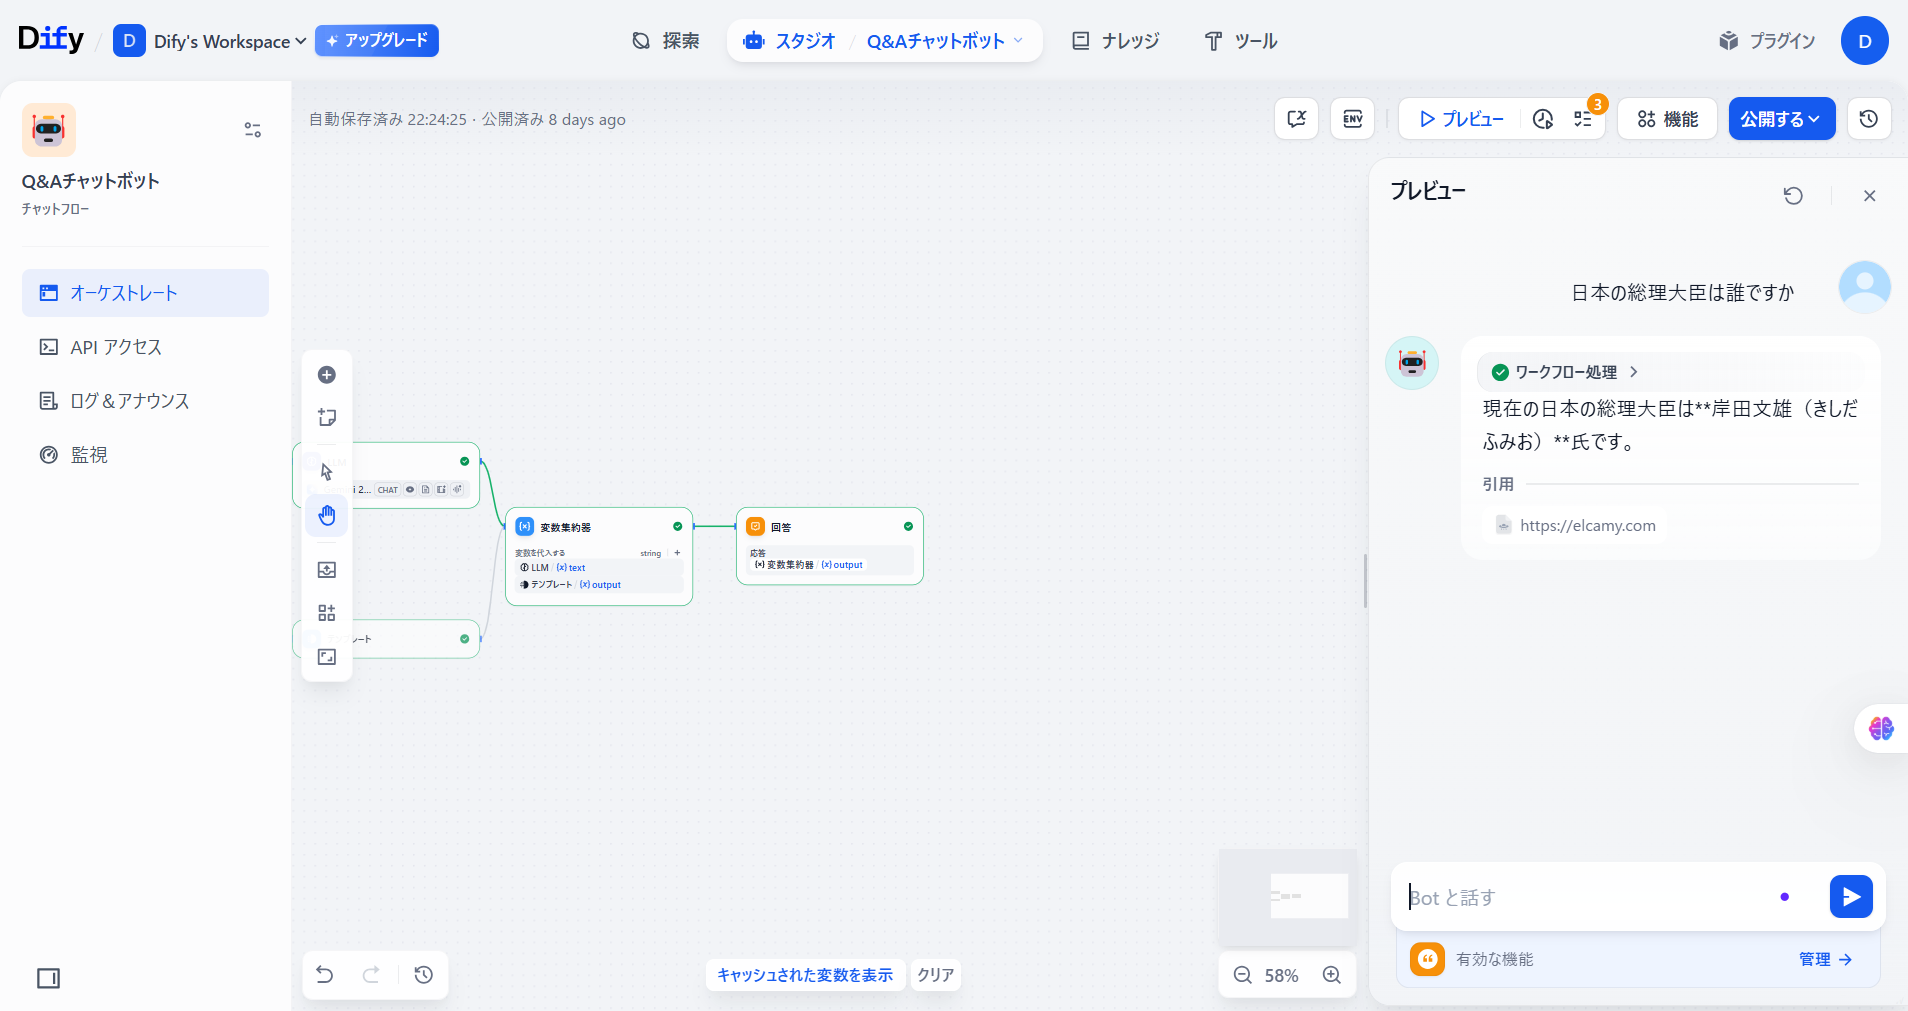Select the hand pan tool
Image resolution: width=1908 pixels, height=1011 pixels.
coord(327,516)
